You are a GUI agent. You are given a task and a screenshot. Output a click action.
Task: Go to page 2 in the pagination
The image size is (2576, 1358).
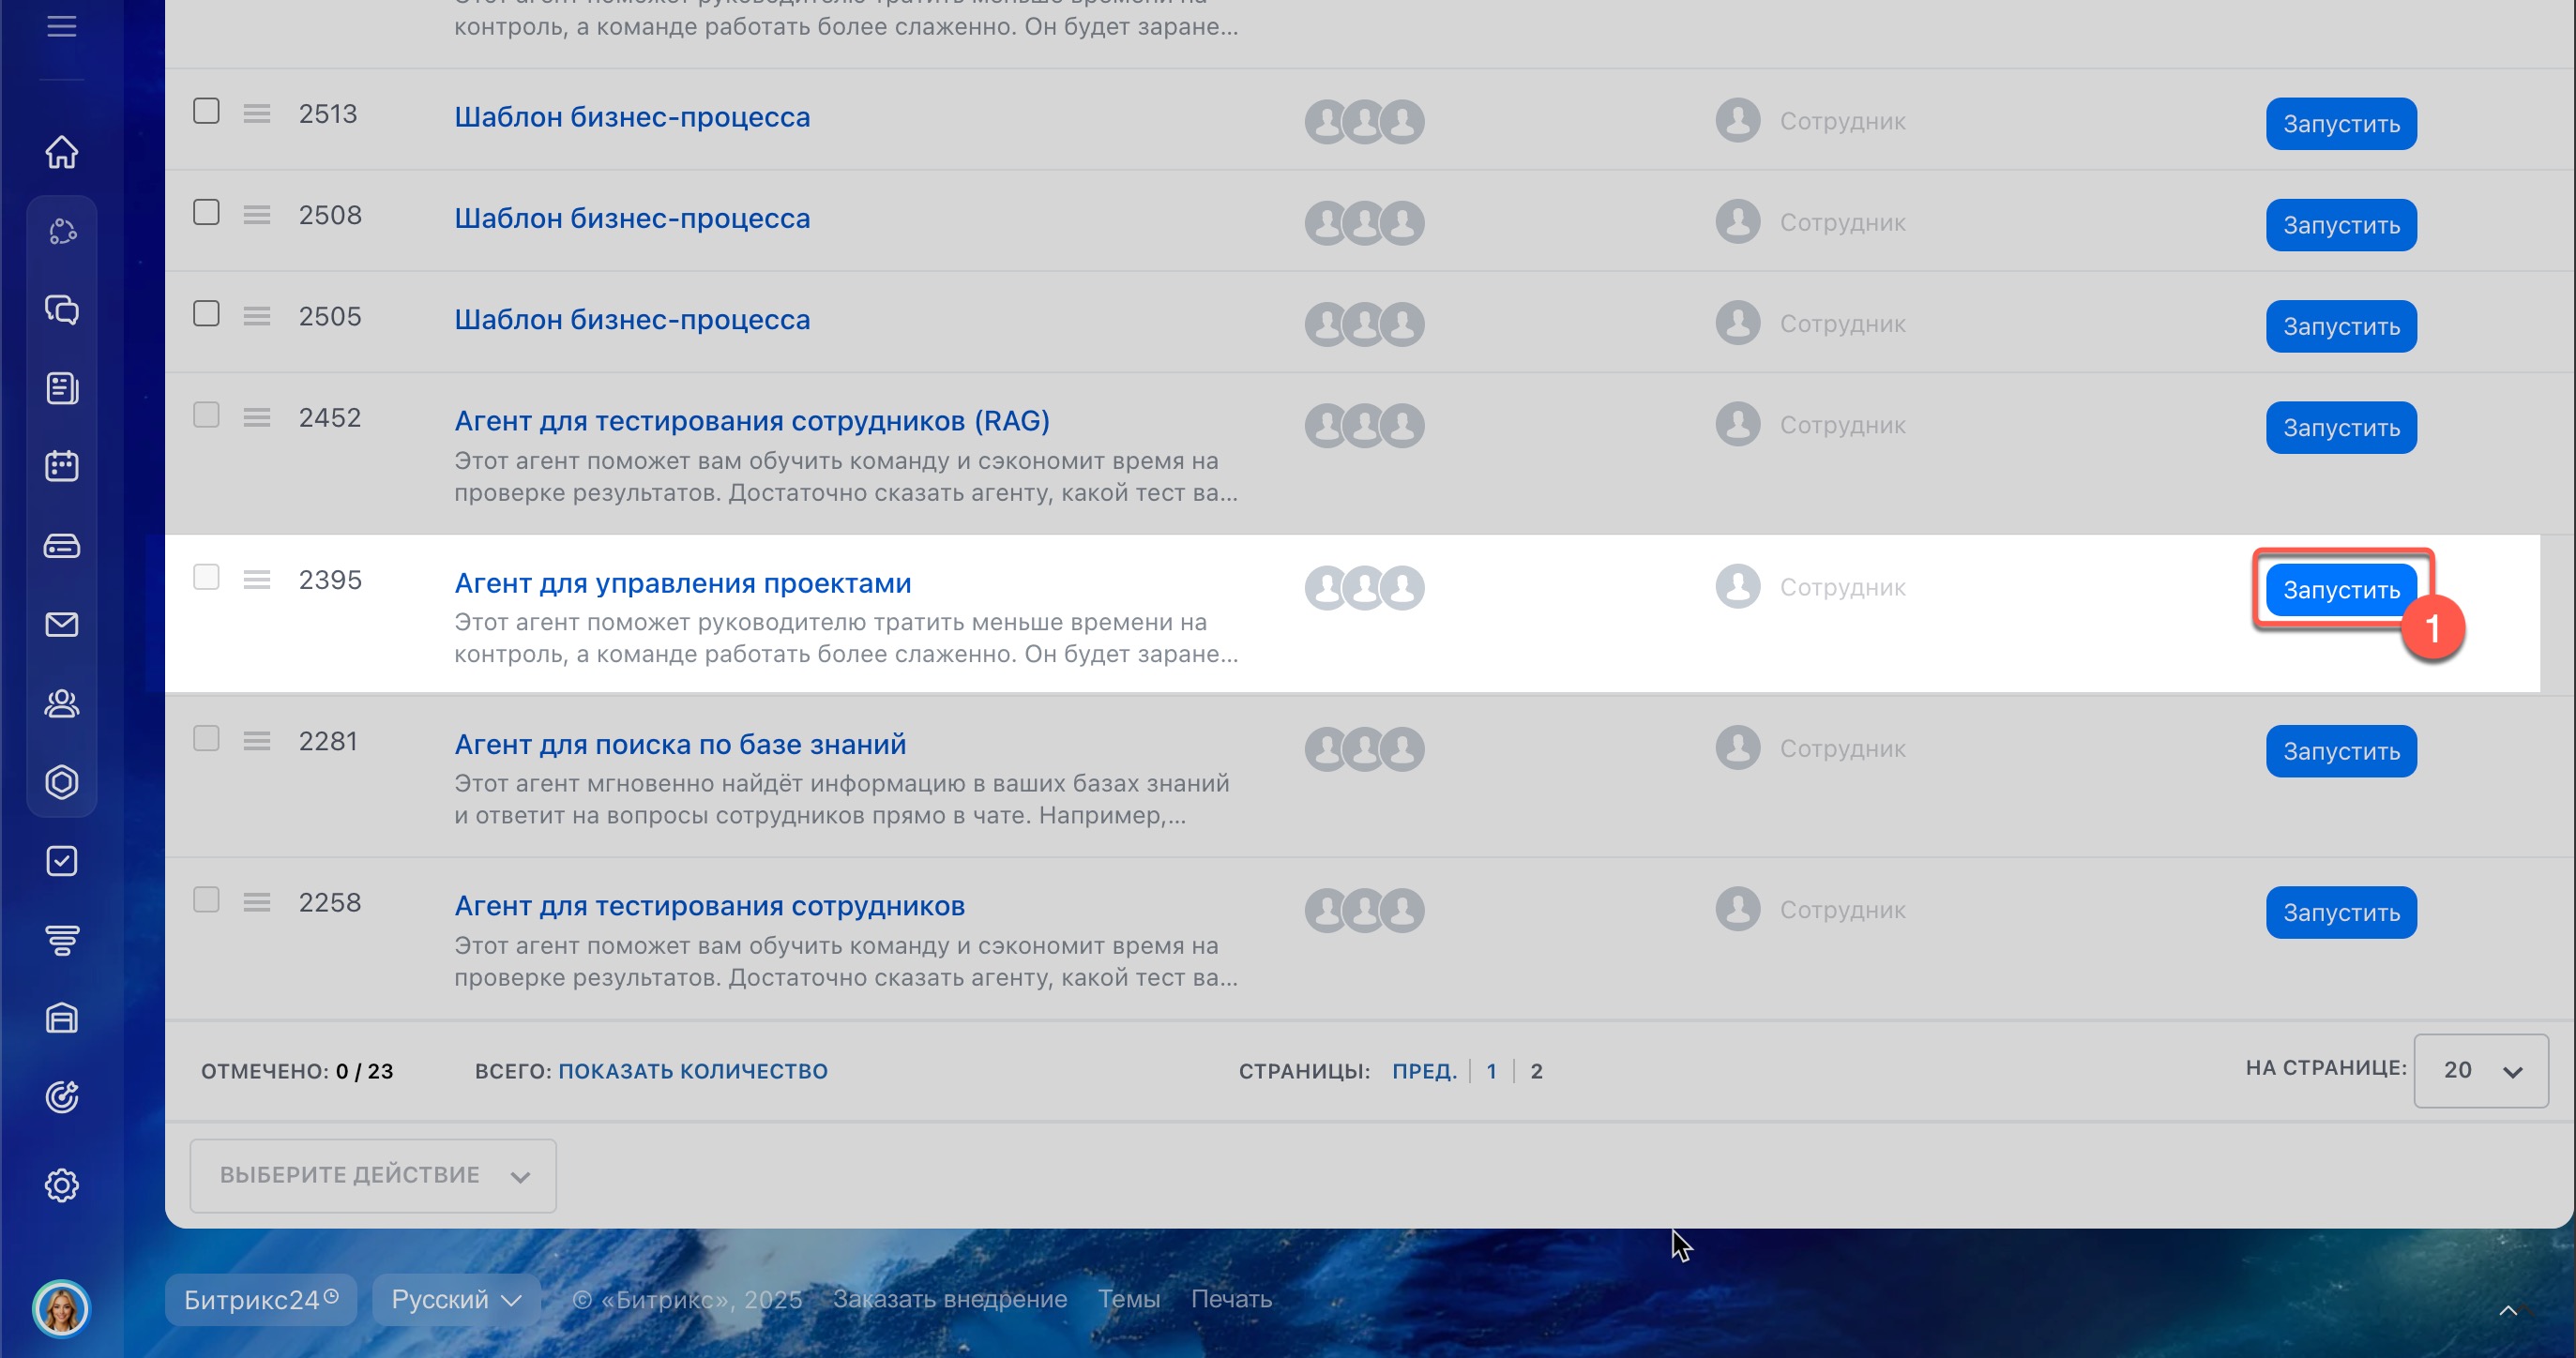(1536, 1071)
